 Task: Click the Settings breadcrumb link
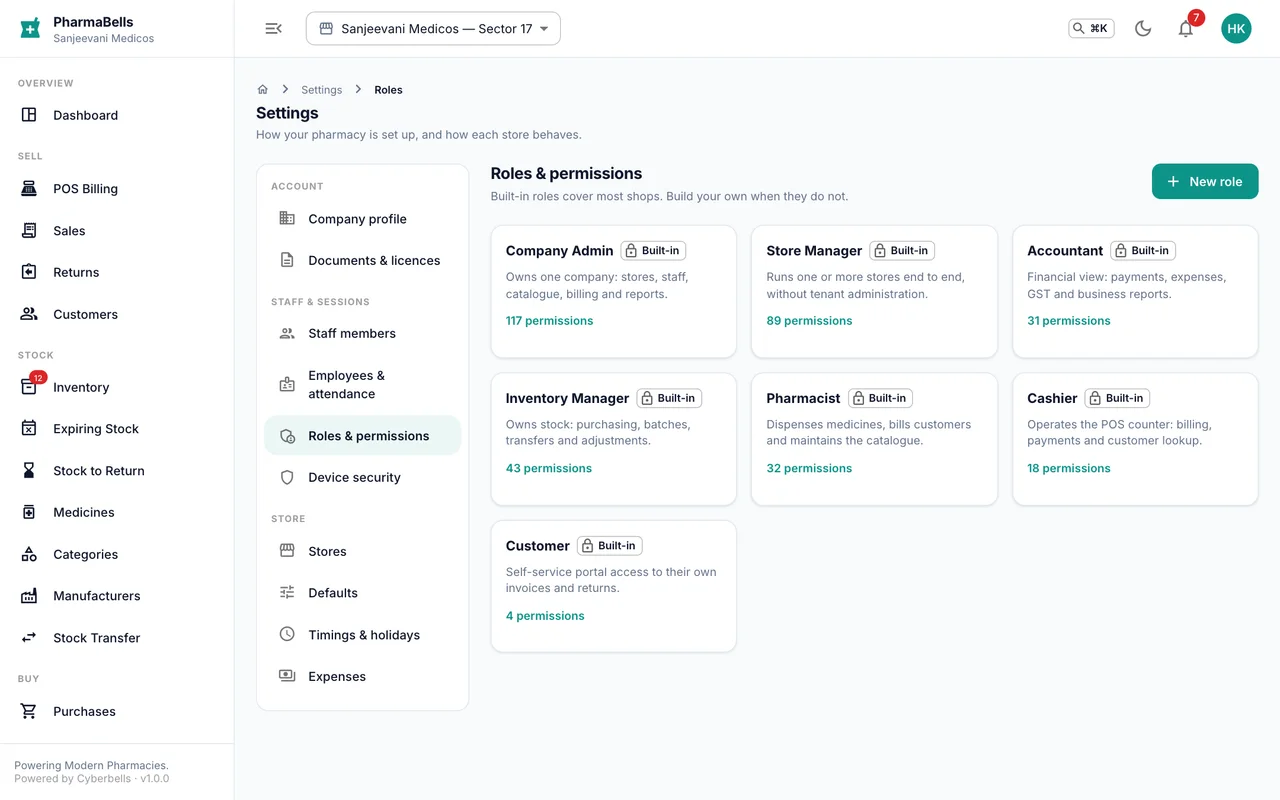coord(321,90)
